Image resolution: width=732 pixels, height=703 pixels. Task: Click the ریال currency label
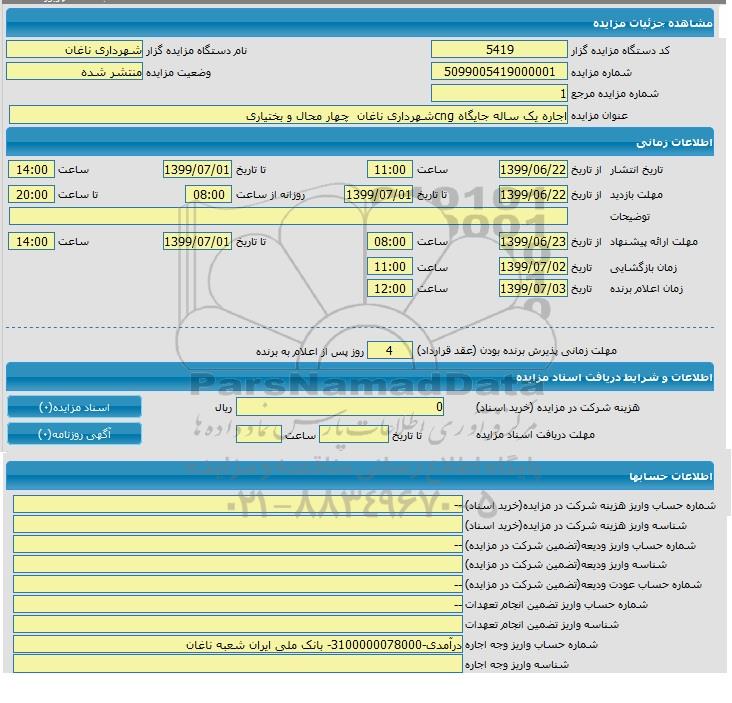click(223, 408)
